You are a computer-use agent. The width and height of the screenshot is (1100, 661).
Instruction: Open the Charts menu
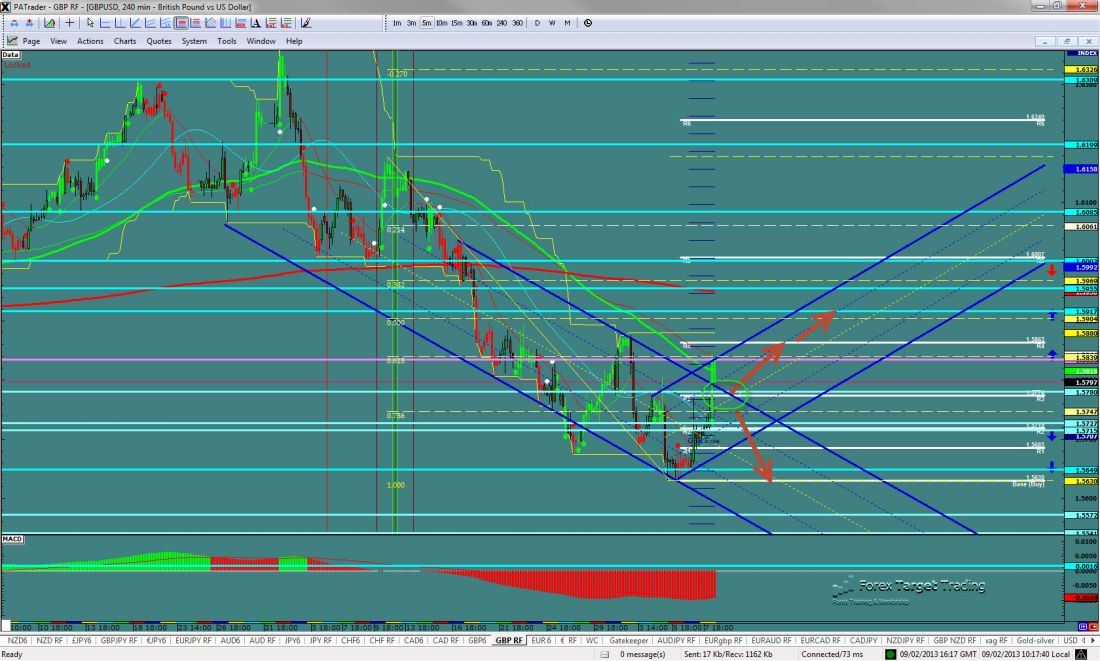point(125,41)
